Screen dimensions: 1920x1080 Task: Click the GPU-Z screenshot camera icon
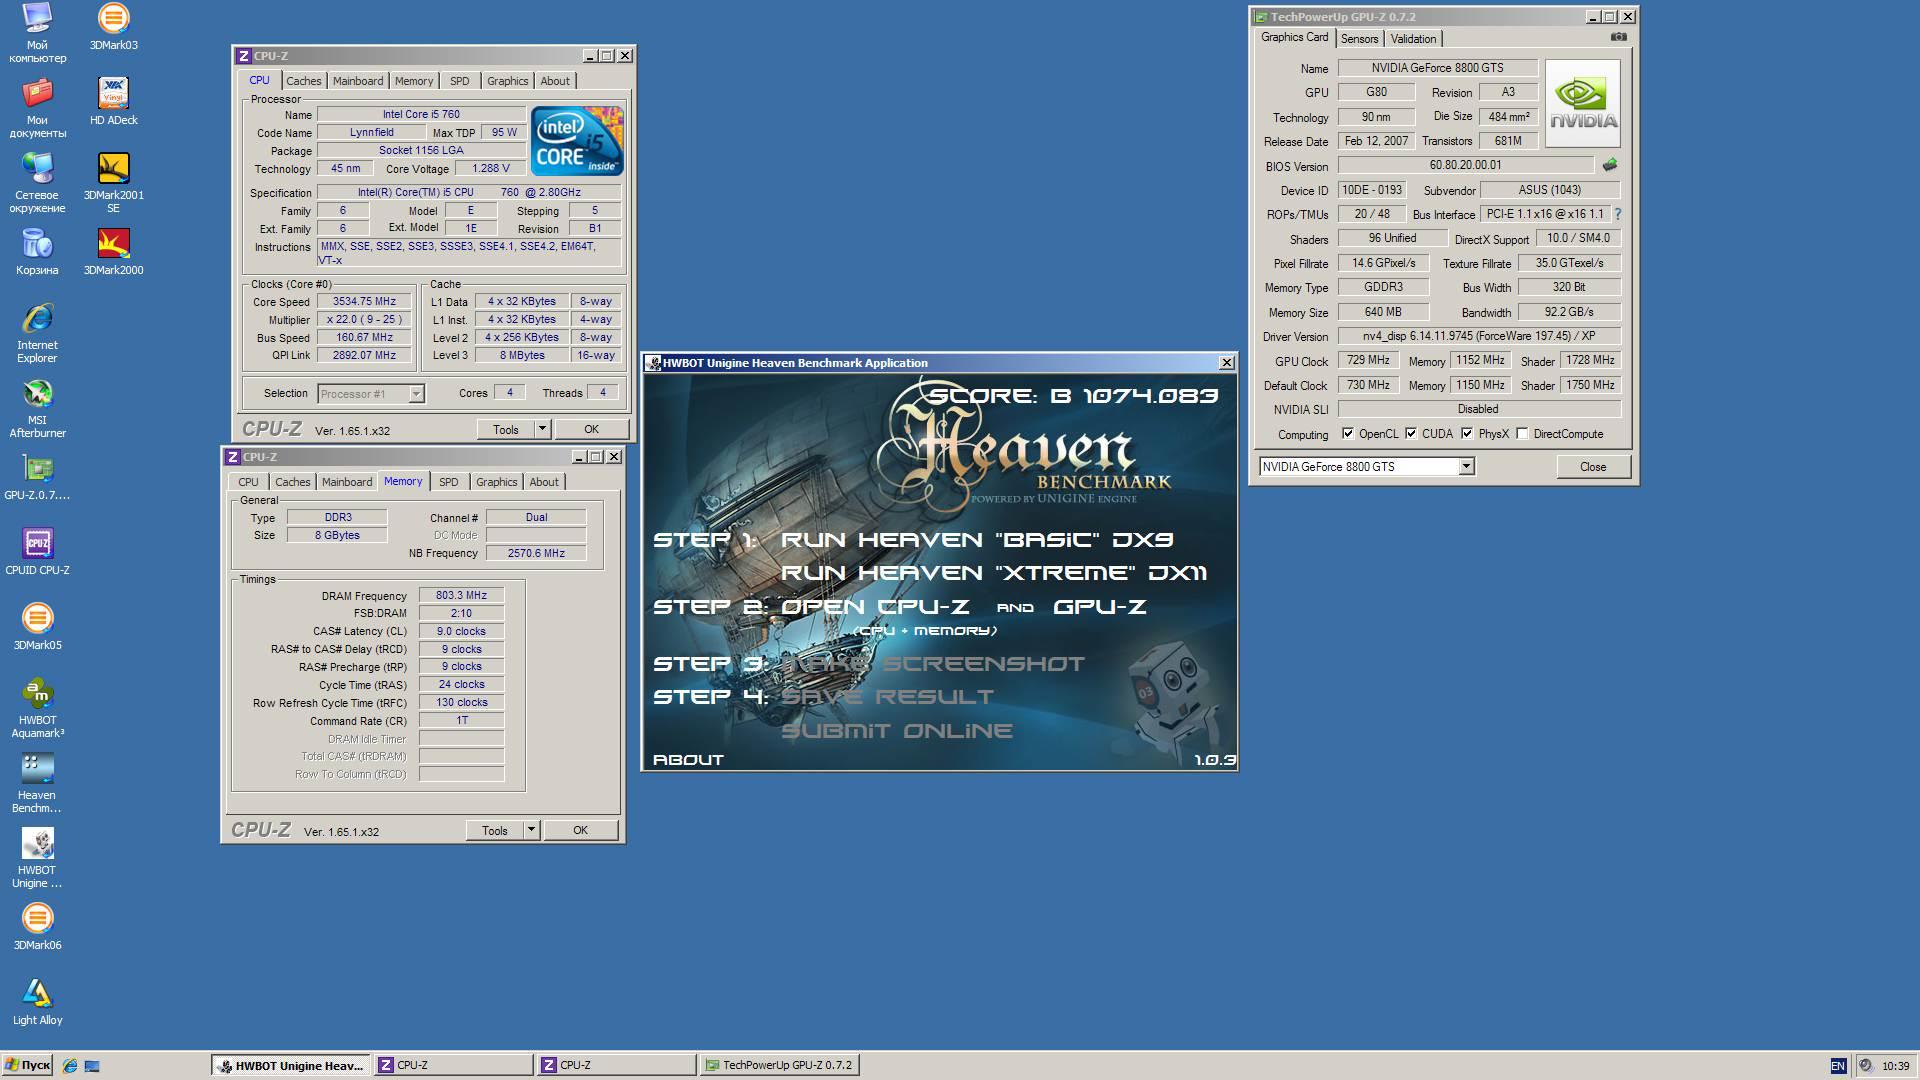point(1618,37)
